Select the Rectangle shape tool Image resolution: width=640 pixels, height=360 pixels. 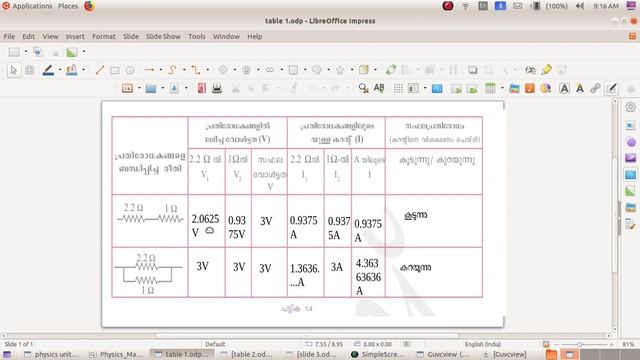(115, 70)
